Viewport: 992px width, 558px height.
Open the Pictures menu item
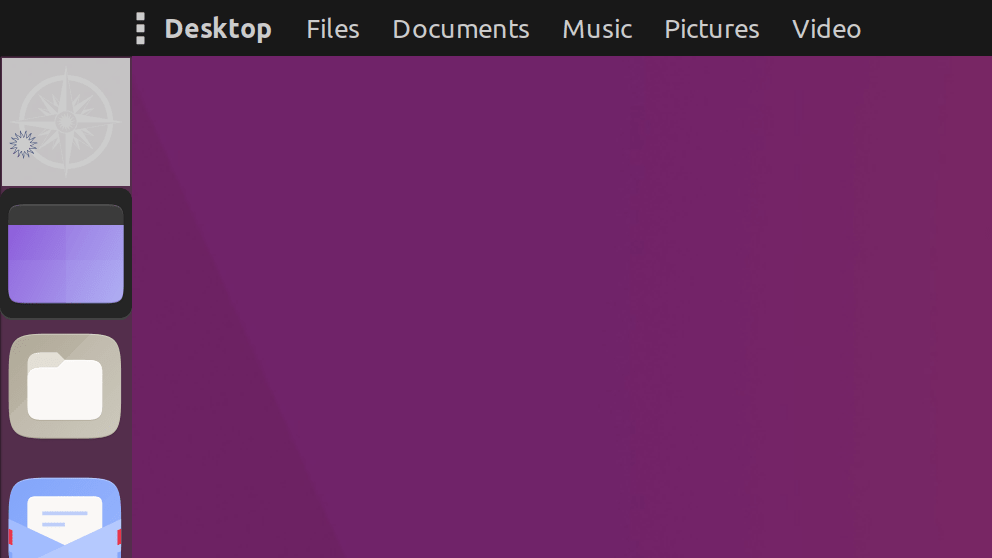click(712, 29)
